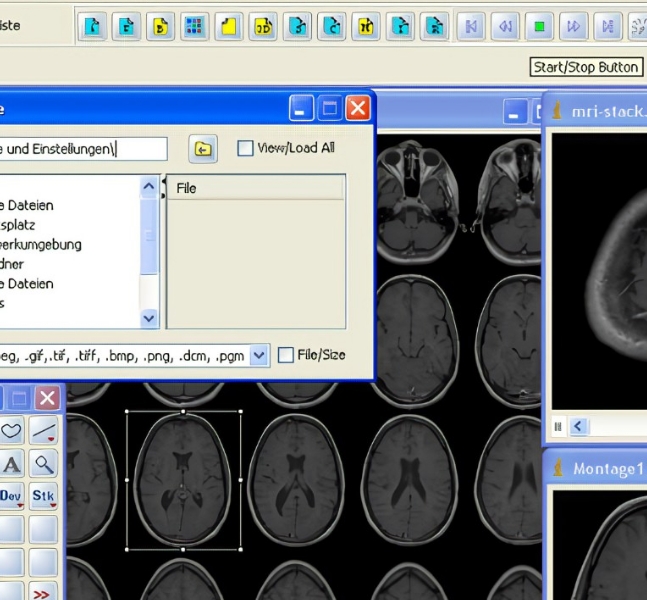
Task: Click the folder list scroll-down arrow
Action: [x=150, y=319]
